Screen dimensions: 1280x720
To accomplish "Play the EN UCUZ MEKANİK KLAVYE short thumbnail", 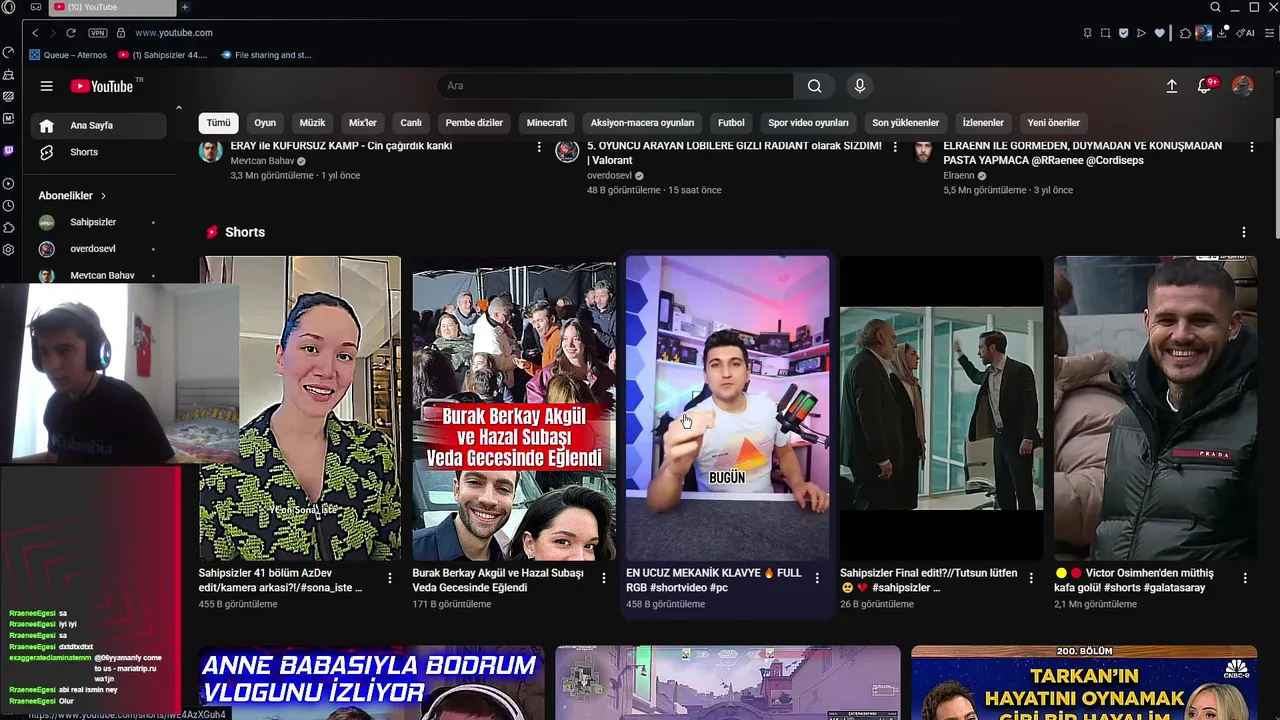I will pyautogui.click(x=727, y=408).
